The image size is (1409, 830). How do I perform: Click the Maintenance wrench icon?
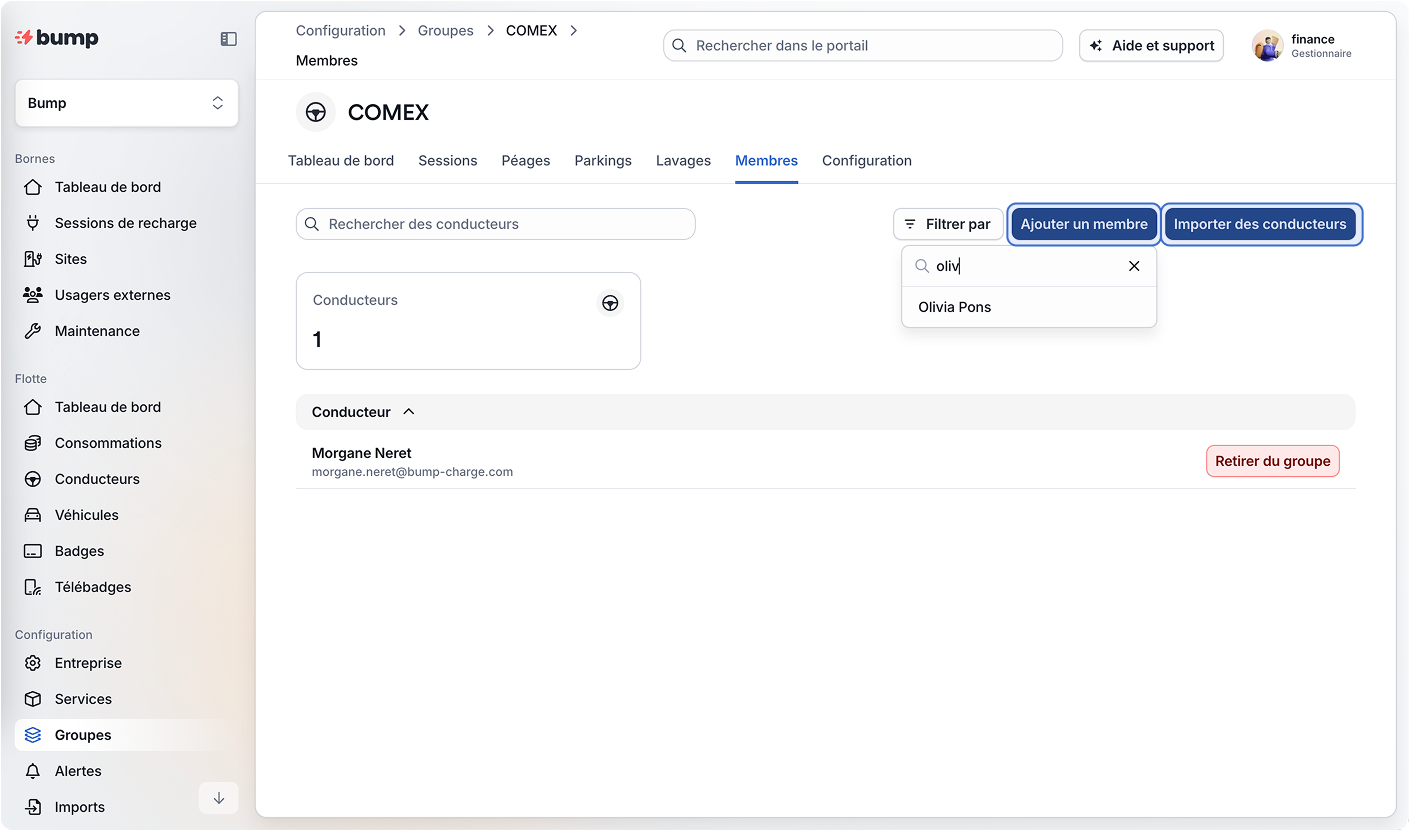point(33,331)
